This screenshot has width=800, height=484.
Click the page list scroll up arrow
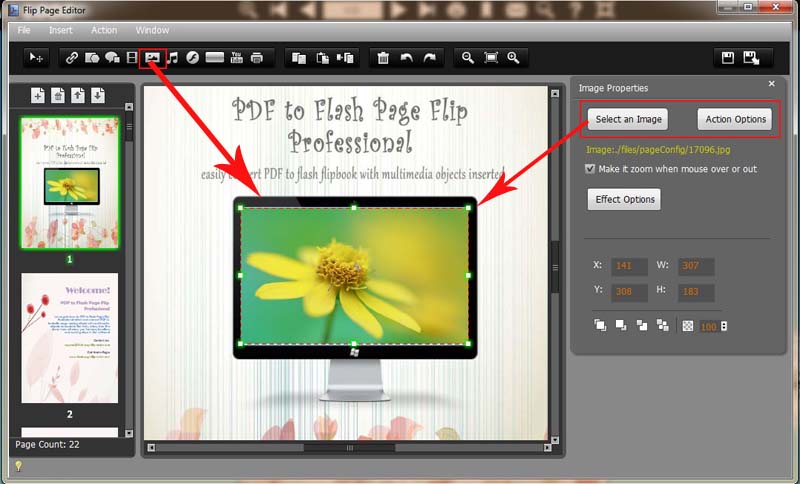tap(129, 107)
